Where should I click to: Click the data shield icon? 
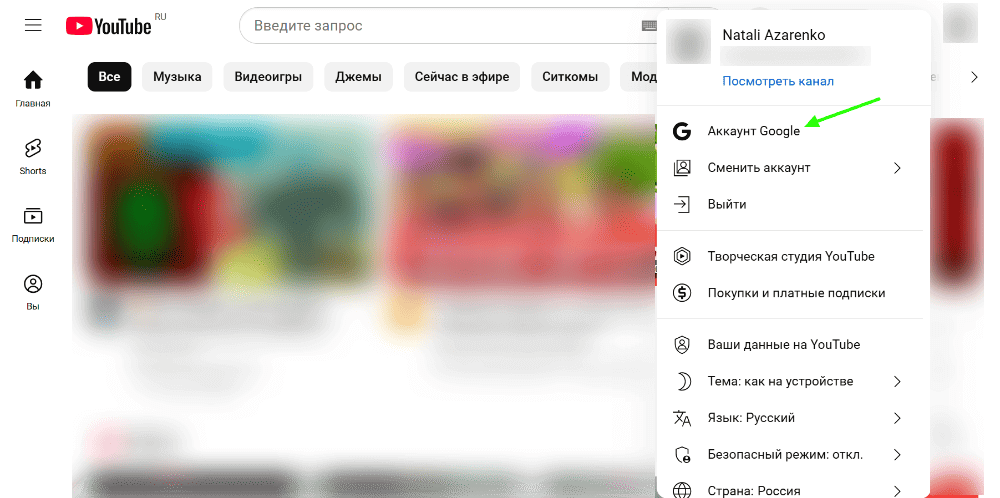[682, 345]
